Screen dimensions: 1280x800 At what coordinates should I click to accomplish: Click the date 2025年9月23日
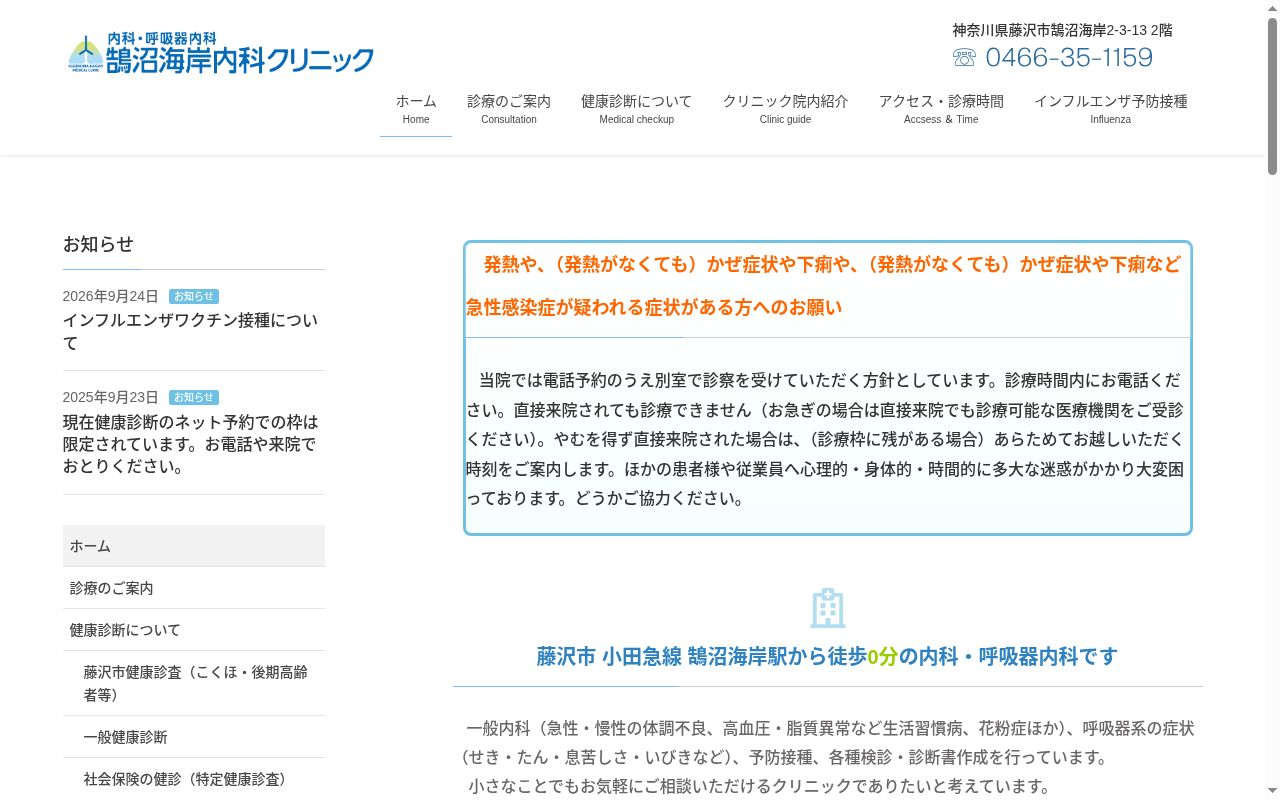[111, 397]
